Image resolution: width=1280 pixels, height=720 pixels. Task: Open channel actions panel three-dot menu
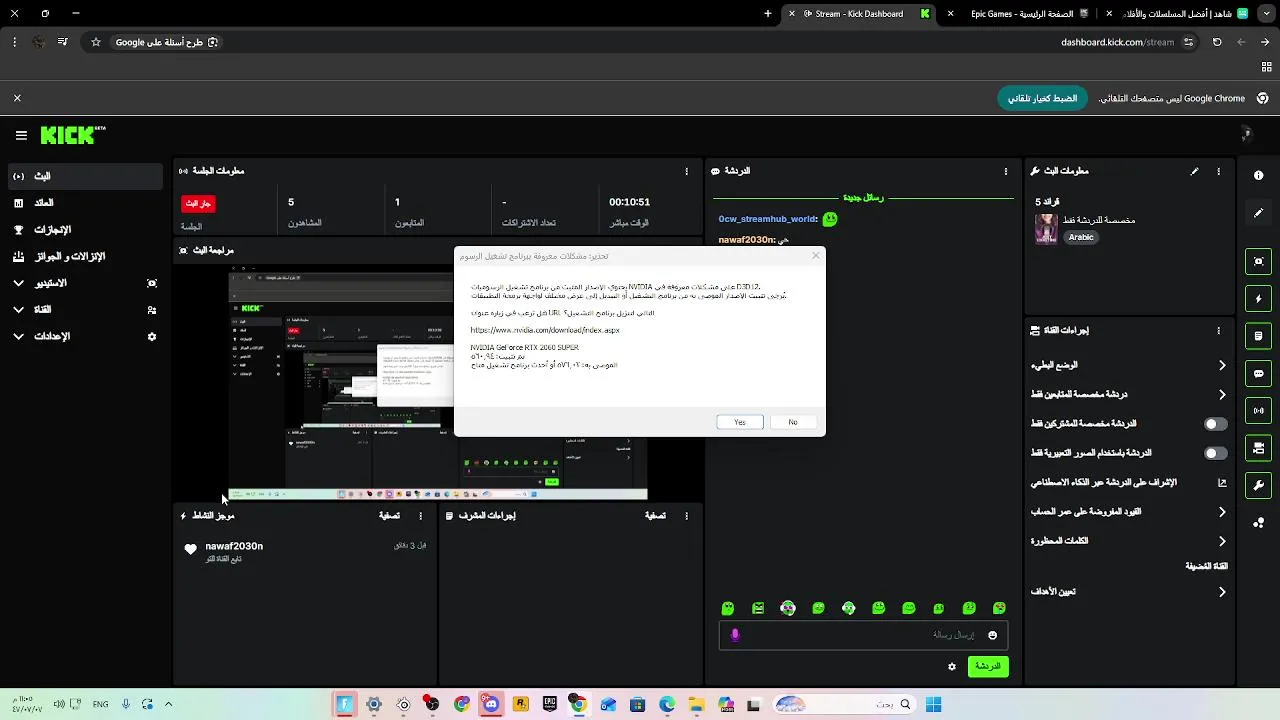[x=1218, y=330]
